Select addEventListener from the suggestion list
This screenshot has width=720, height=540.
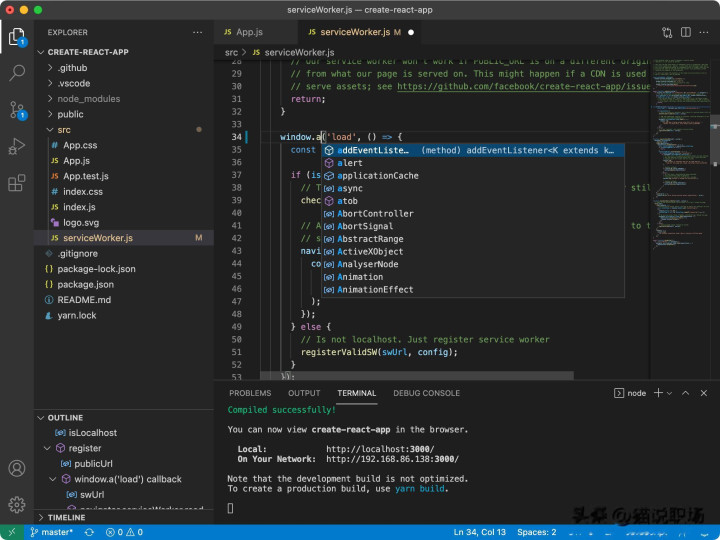[374, 150]
